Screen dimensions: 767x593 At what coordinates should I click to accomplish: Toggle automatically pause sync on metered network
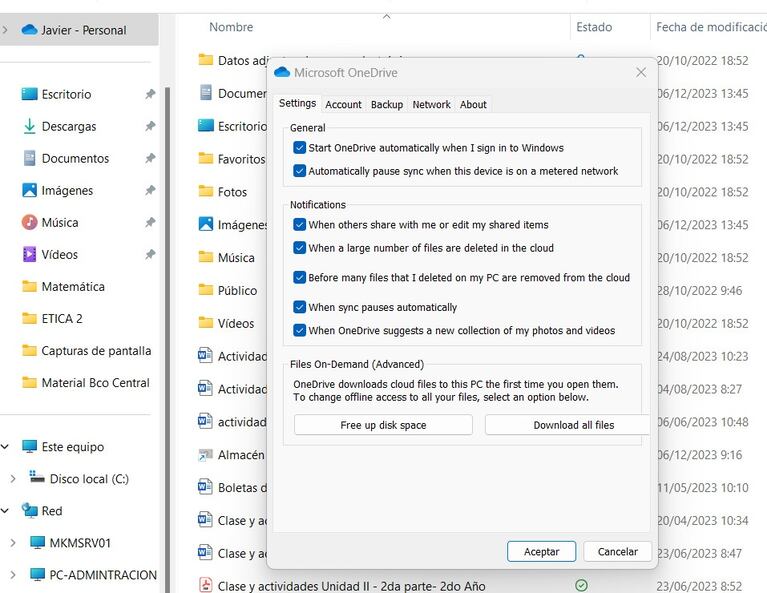299,171
